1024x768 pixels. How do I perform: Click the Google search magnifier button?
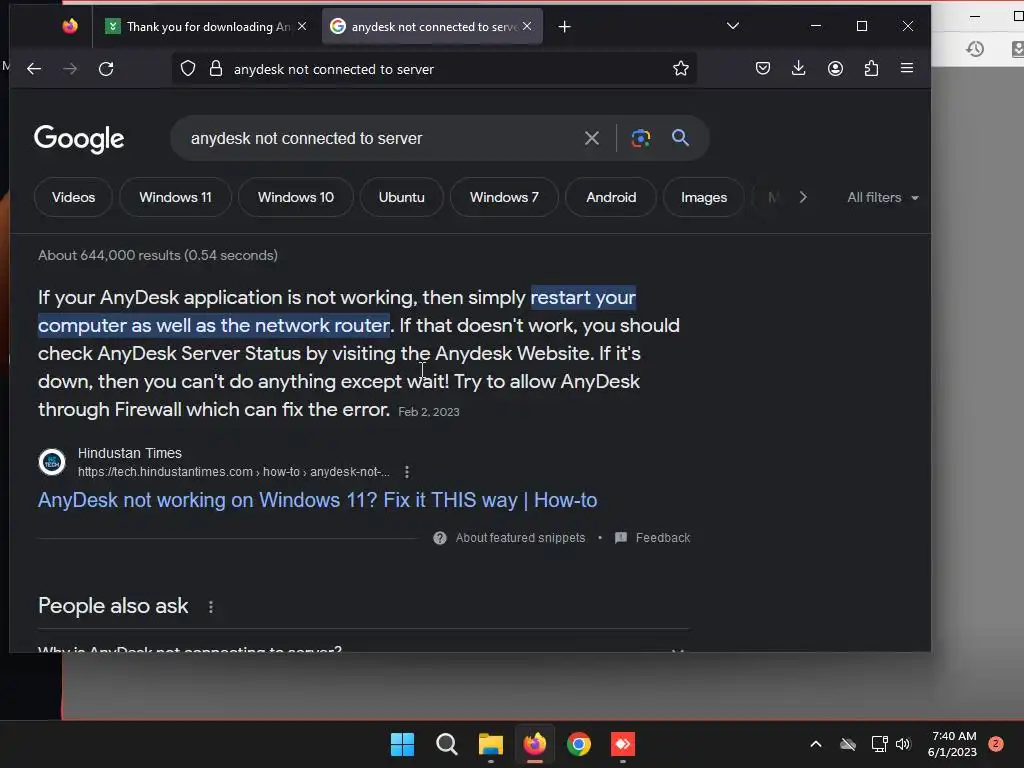[x=680, y=138]
